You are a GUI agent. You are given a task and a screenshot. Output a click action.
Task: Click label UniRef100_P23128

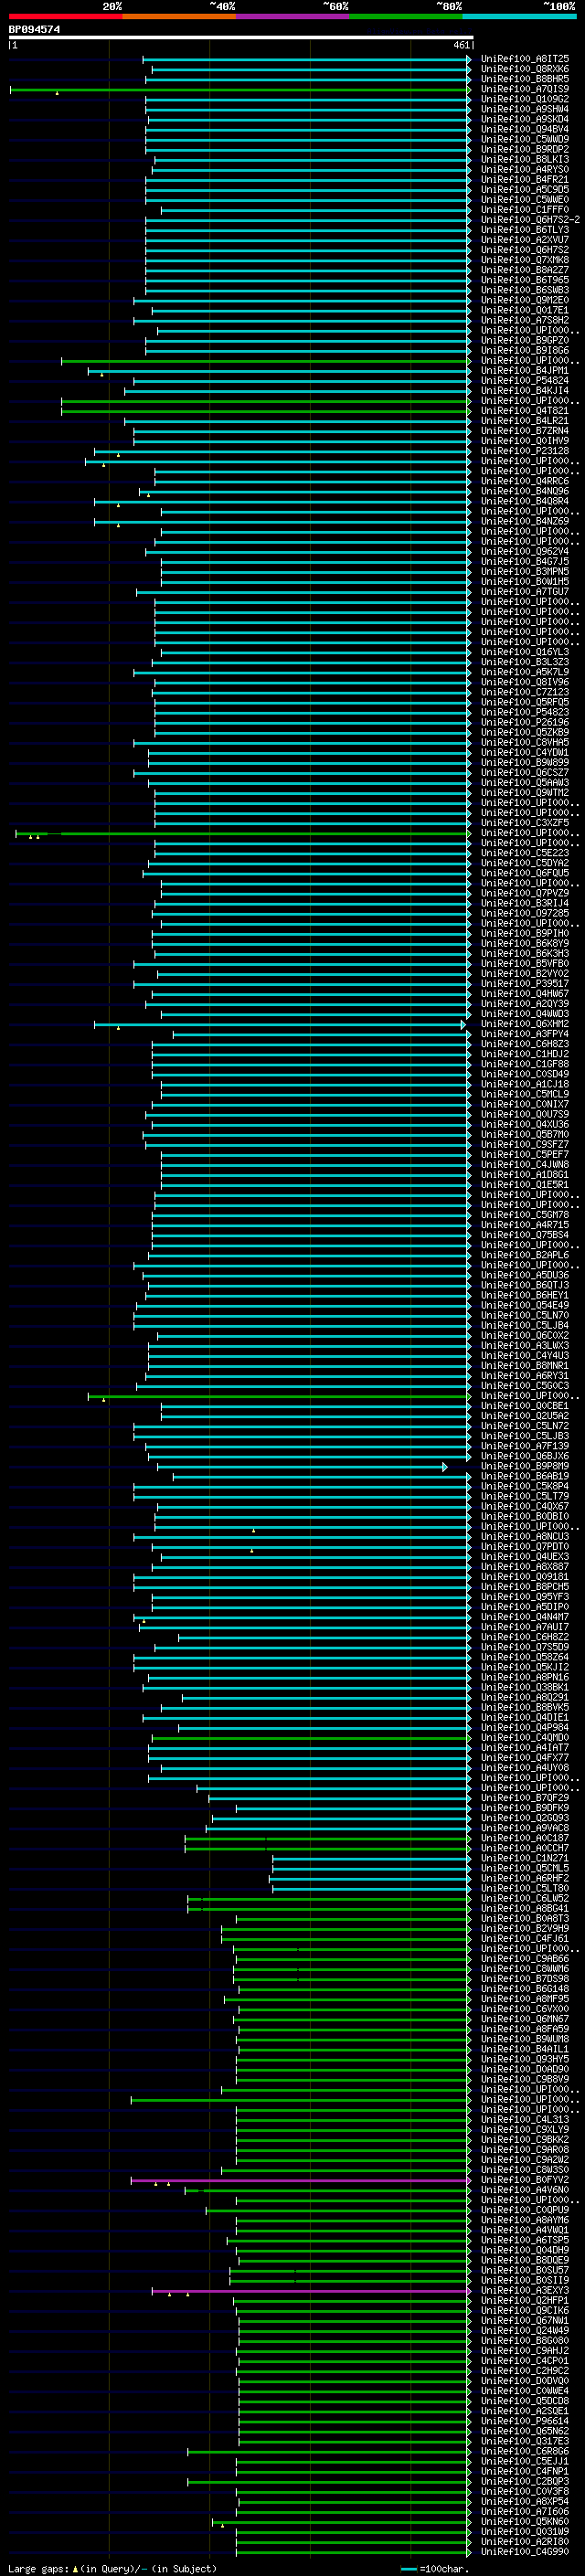[x=524, y=451]
